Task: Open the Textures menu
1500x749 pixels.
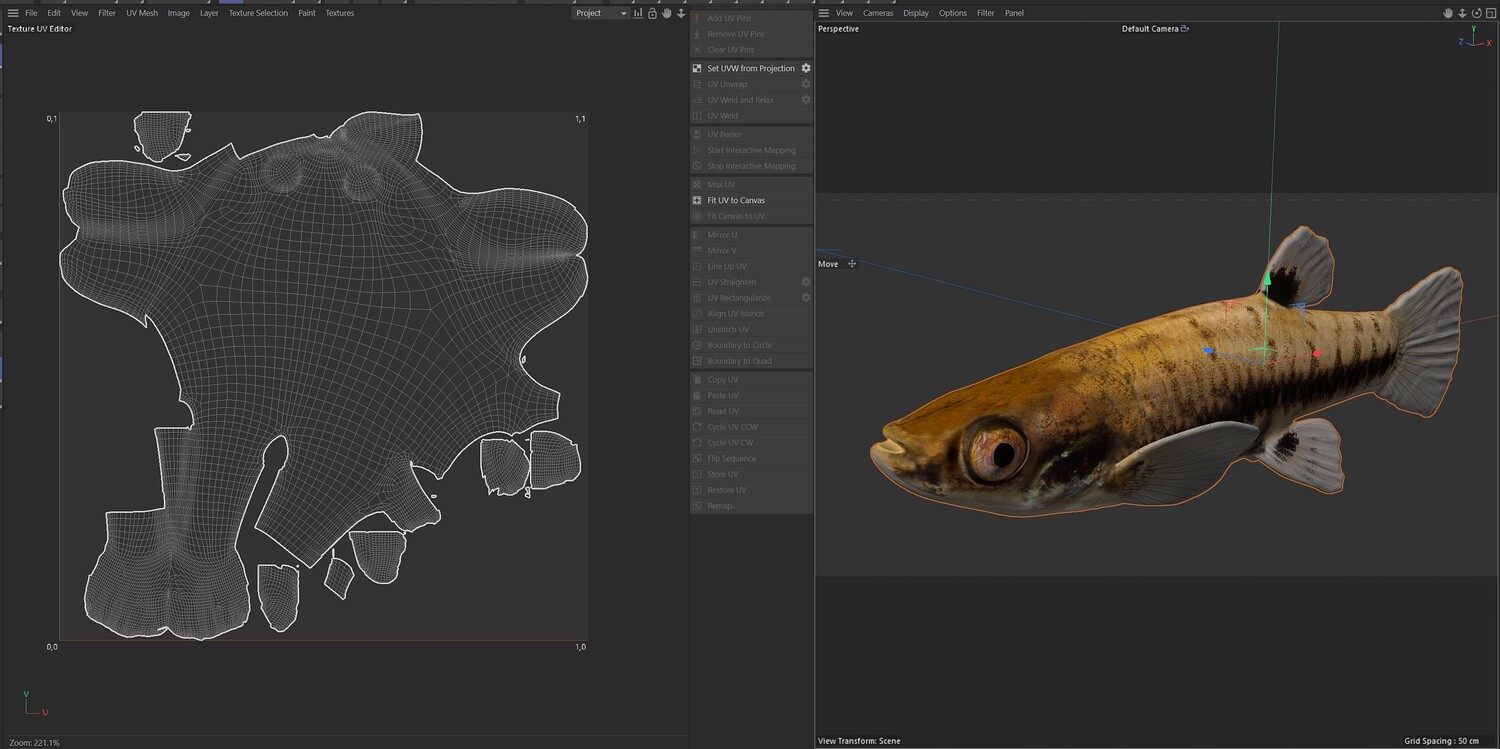Action: pos(340,13)
